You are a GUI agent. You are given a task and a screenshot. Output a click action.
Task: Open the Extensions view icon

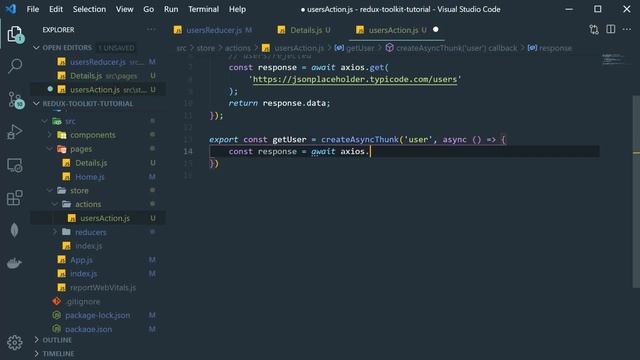15,198
